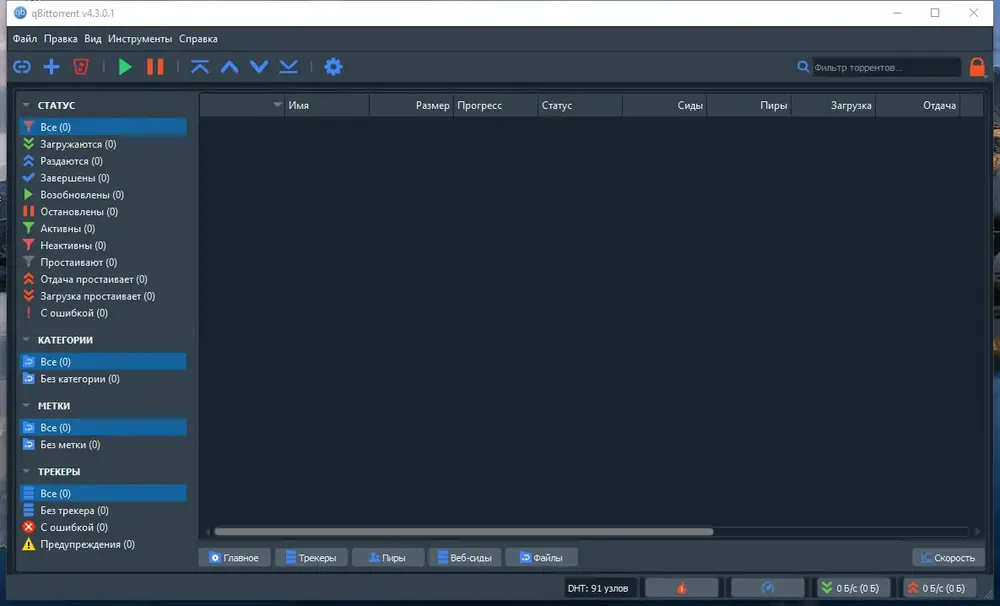Viewport: 1000px width, 606px height.
Task: Select Раздаются (0) filter
Action: (x=103, y=161)
